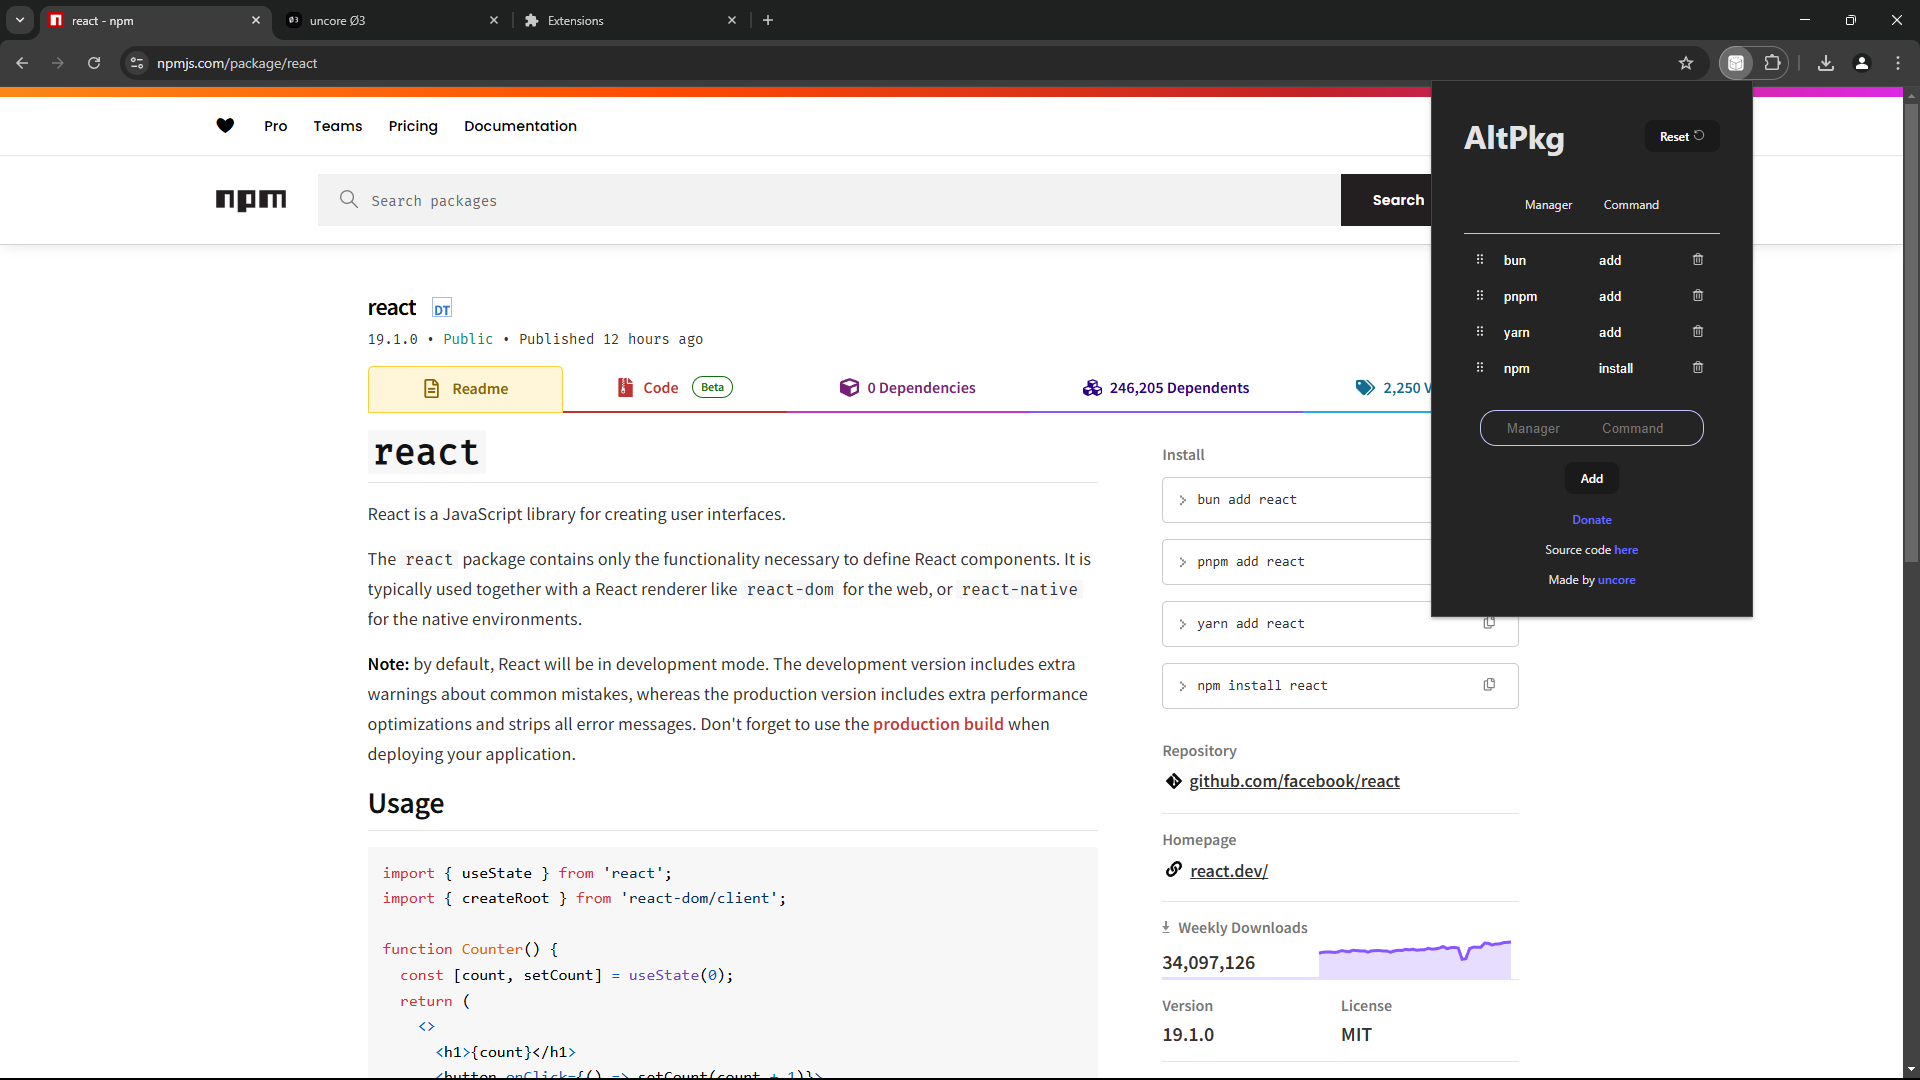Delete the bun row in AltPkg
The height and width of the screenshot is (1080, 1920).
[x=1697, y=260]
